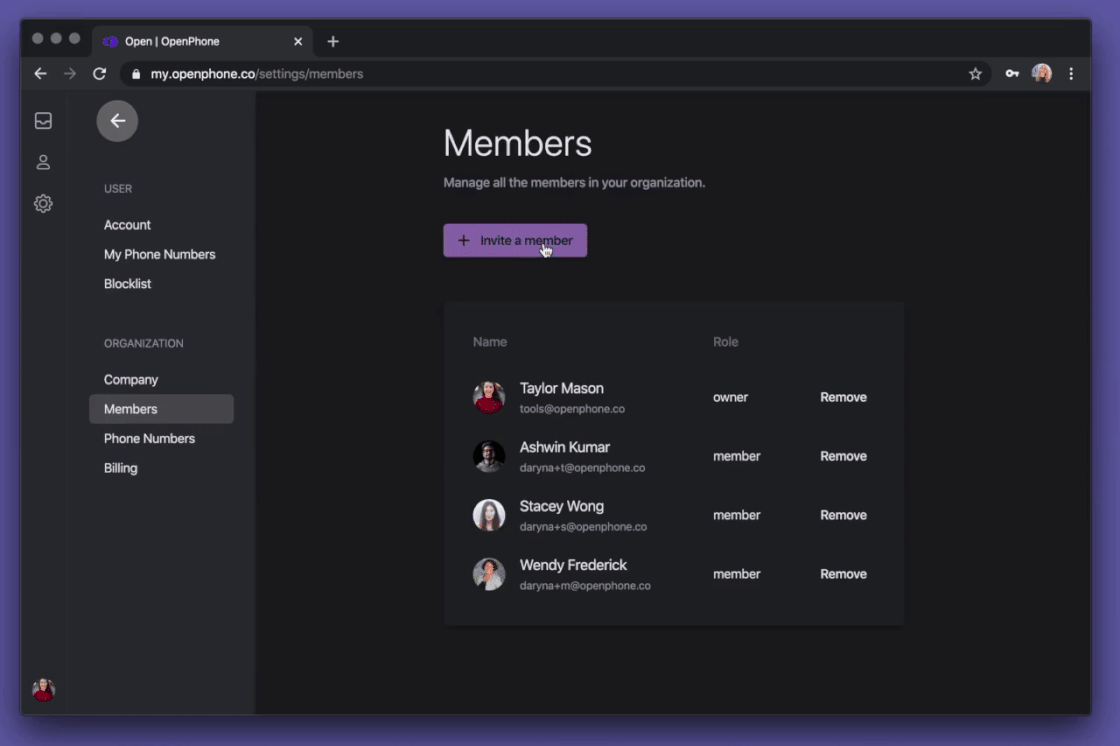Bookmark page with the star icon

point(975,74)
